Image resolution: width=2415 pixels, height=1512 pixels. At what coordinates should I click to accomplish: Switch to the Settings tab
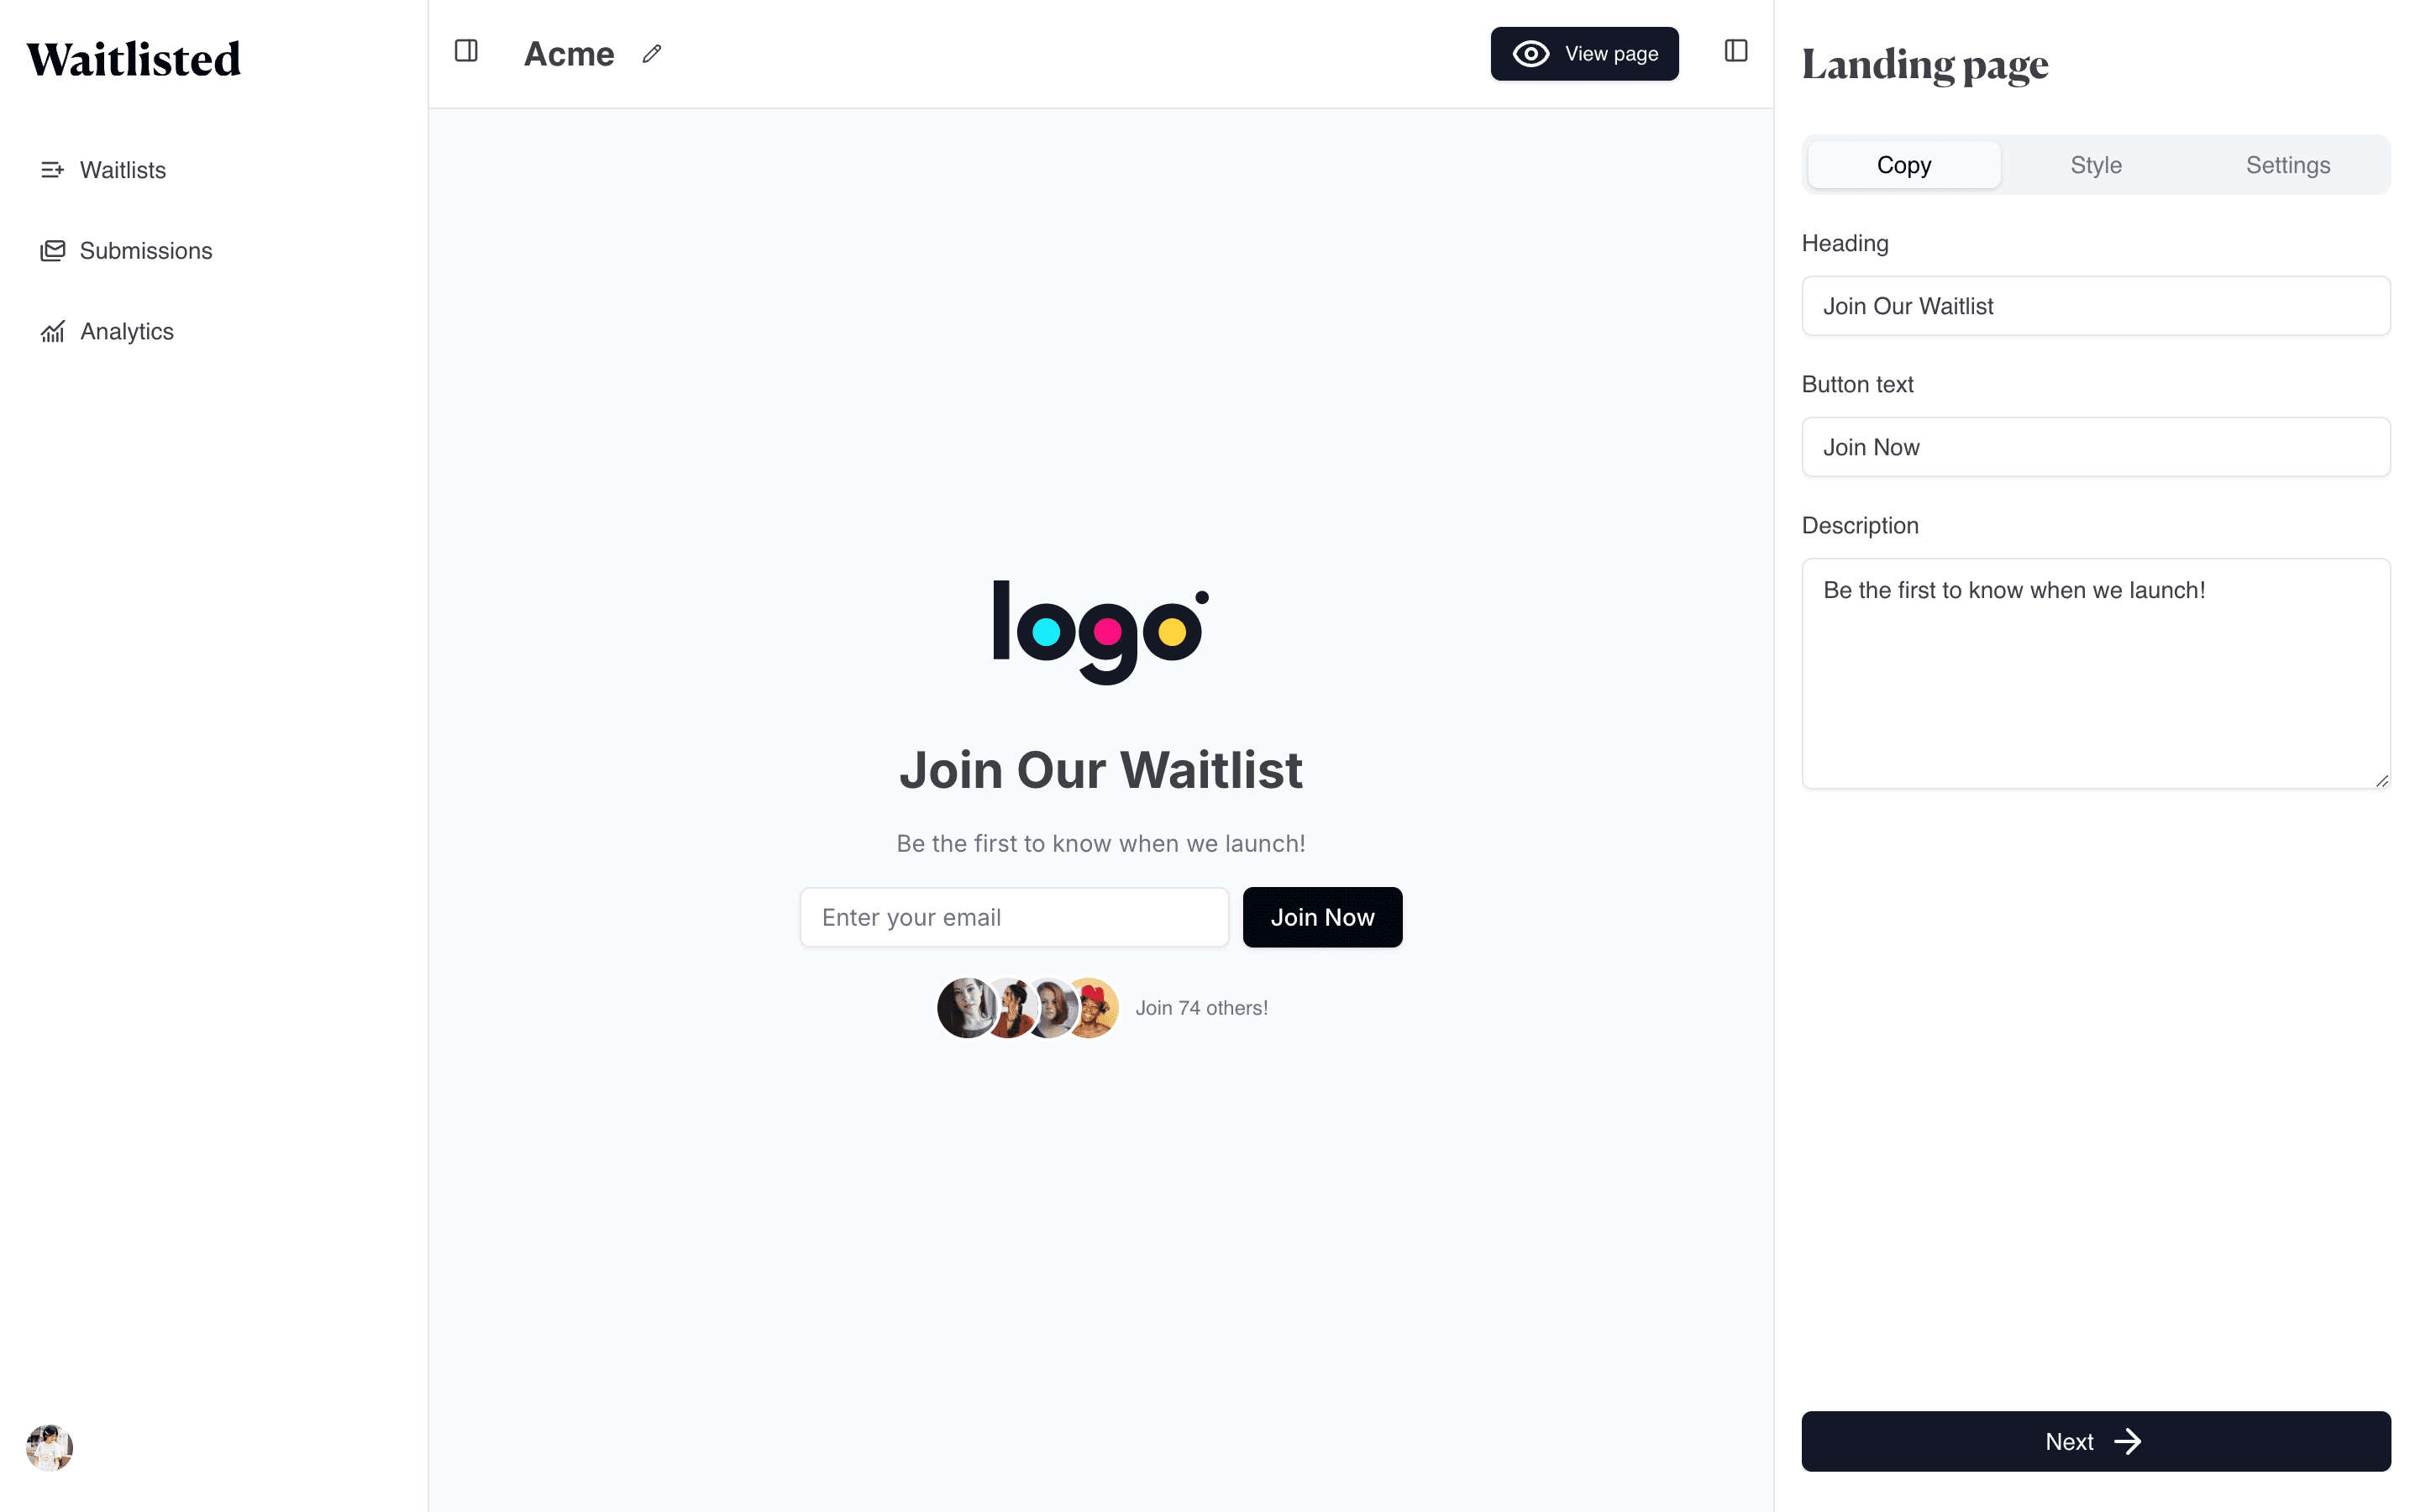coord(2290,164)
